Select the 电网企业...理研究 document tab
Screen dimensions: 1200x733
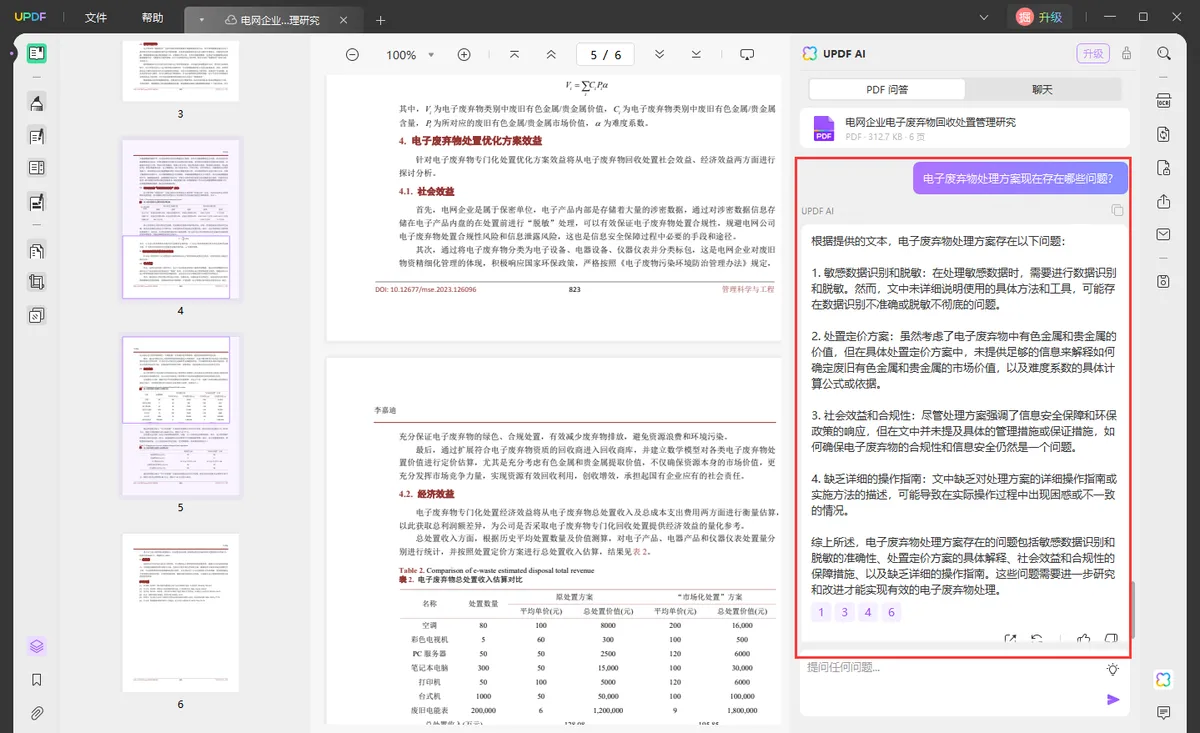(275, 20)
